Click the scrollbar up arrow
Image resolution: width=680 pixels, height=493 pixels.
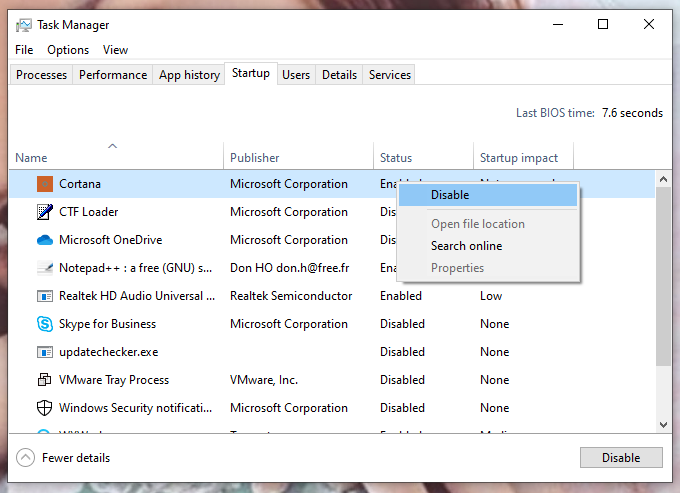tap(663, 179)
